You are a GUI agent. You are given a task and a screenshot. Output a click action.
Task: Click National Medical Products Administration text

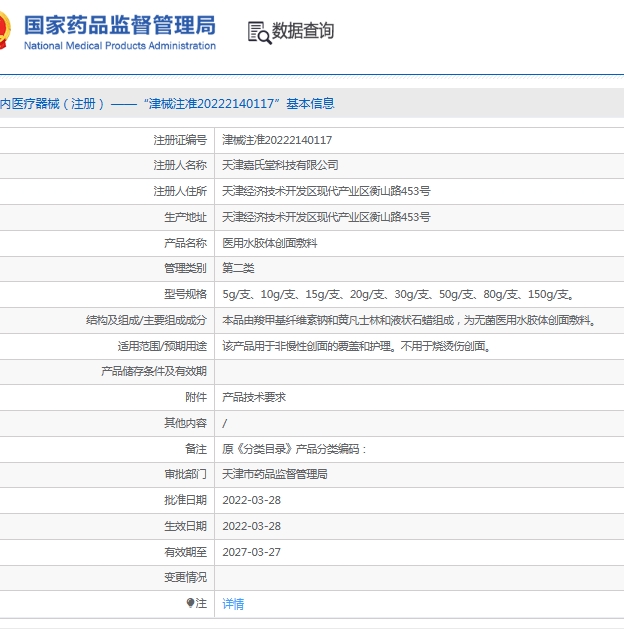[x=120, y=46]
